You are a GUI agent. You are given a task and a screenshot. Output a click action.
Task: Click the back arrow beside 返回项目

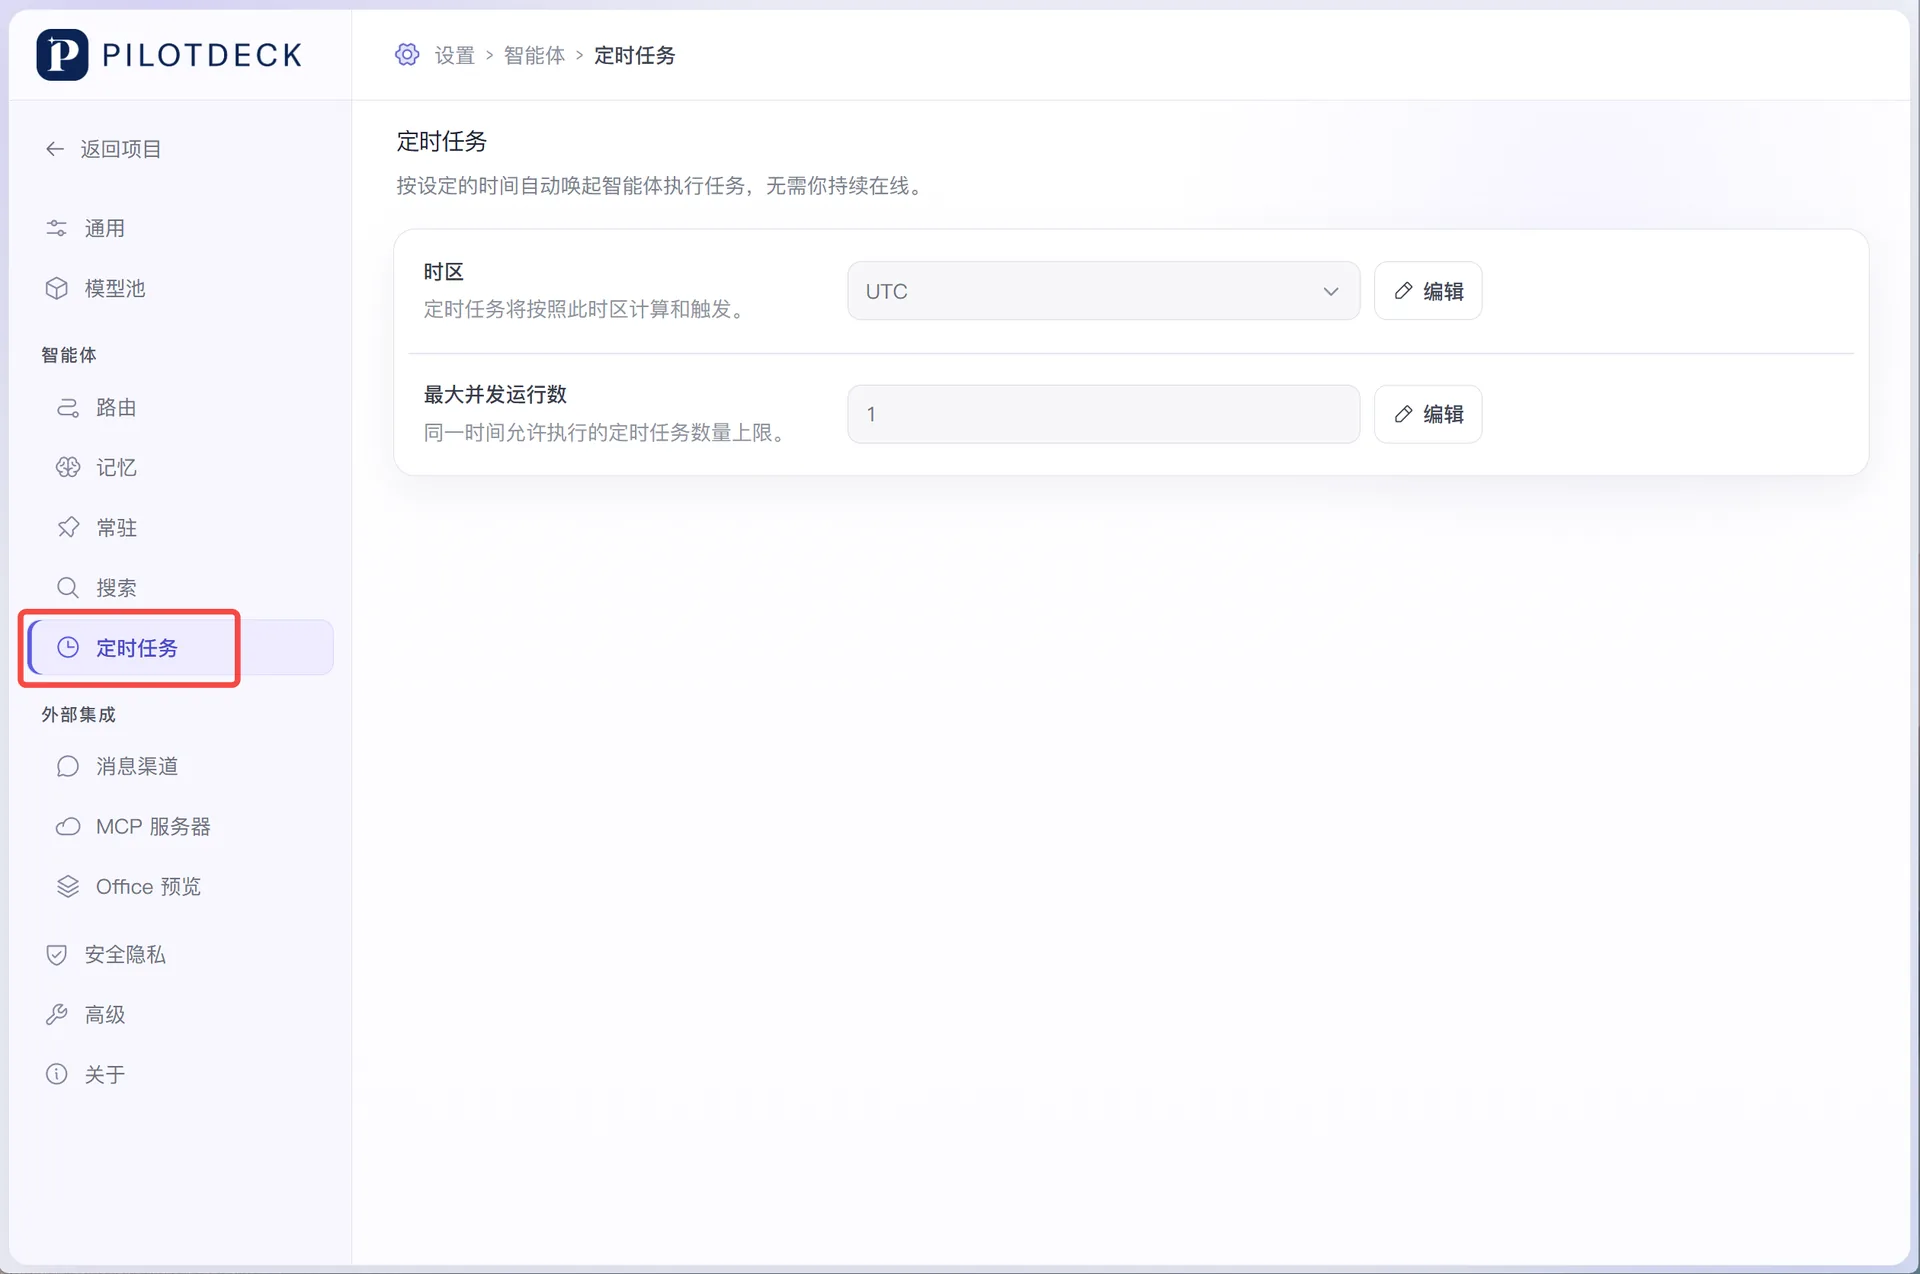[55, 149]
